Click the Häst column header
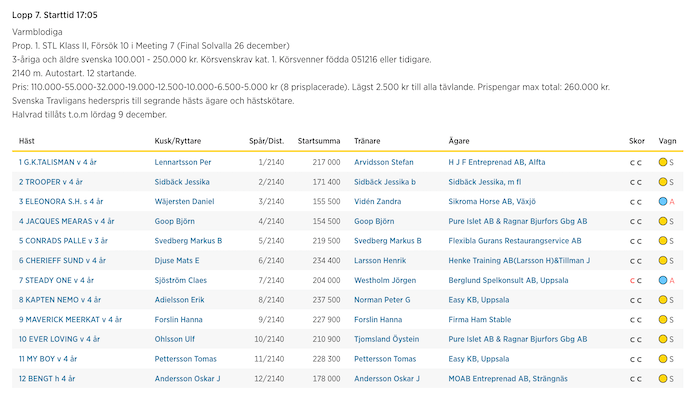 26,141
